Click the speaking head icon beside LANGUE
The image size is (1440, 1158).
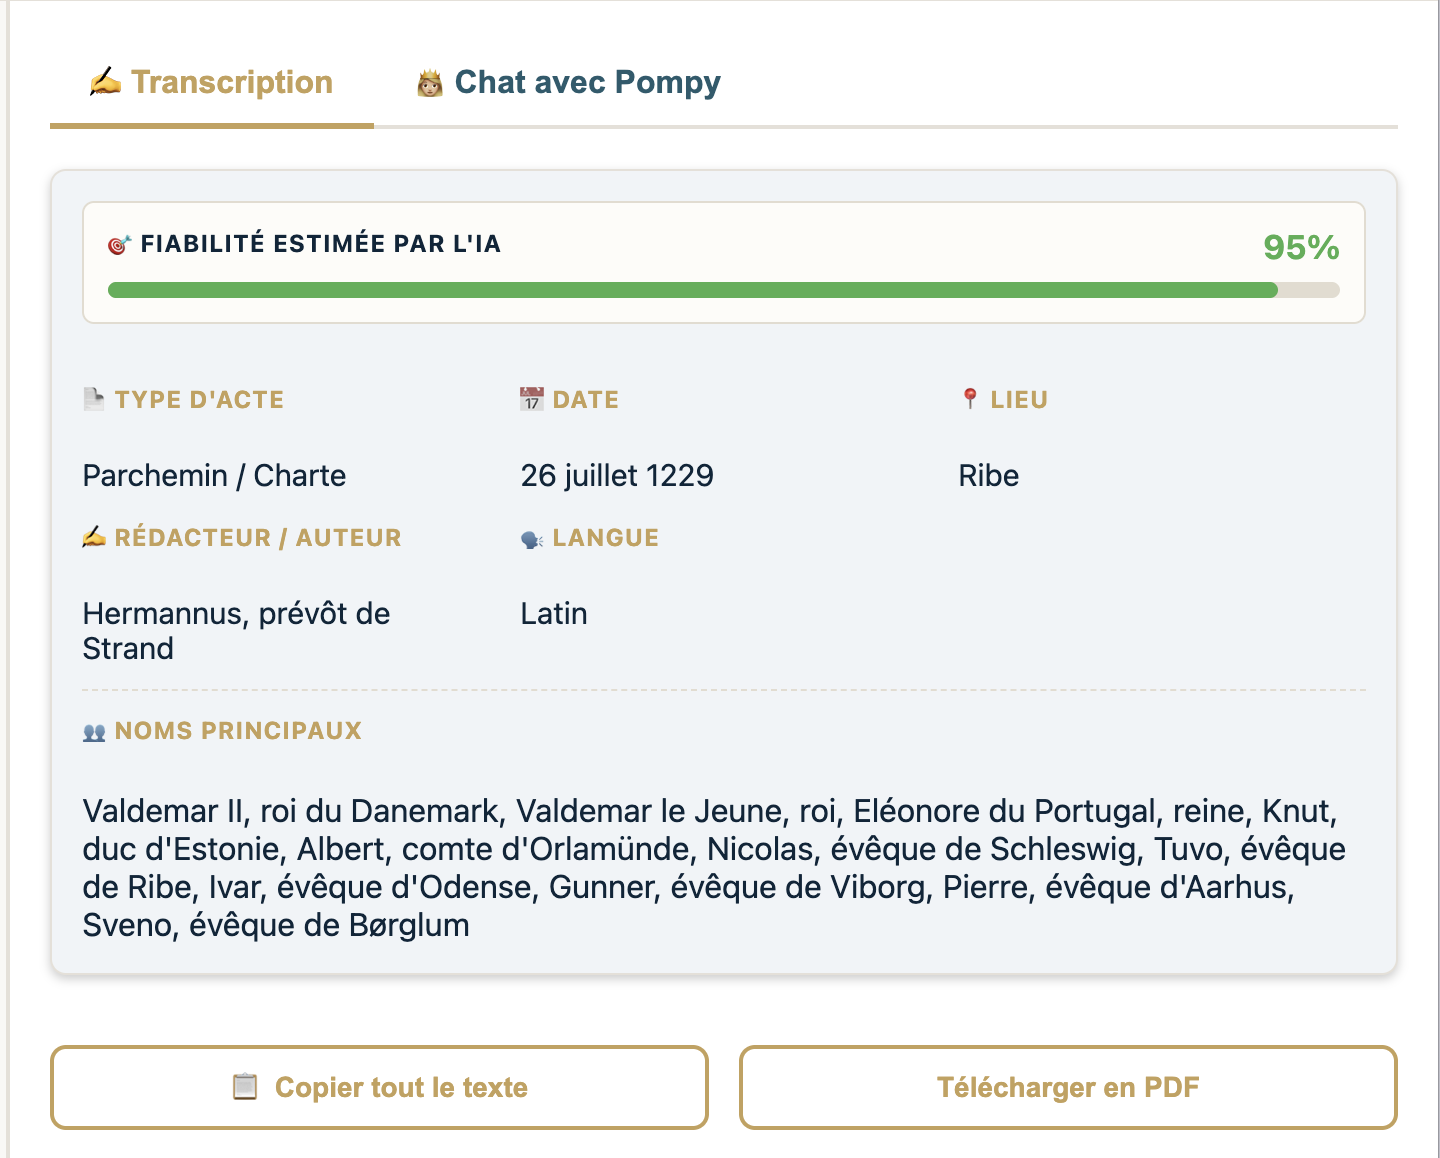point(530,535)
